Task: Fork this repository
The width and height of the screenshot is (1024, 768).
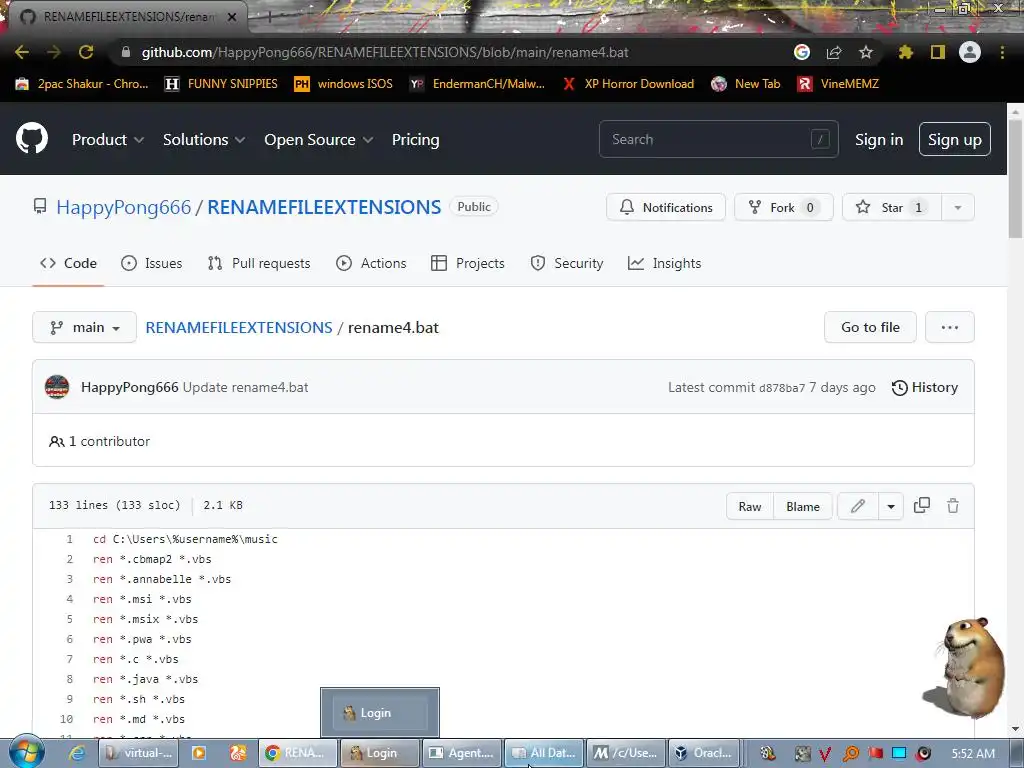Action: point(784,207)
